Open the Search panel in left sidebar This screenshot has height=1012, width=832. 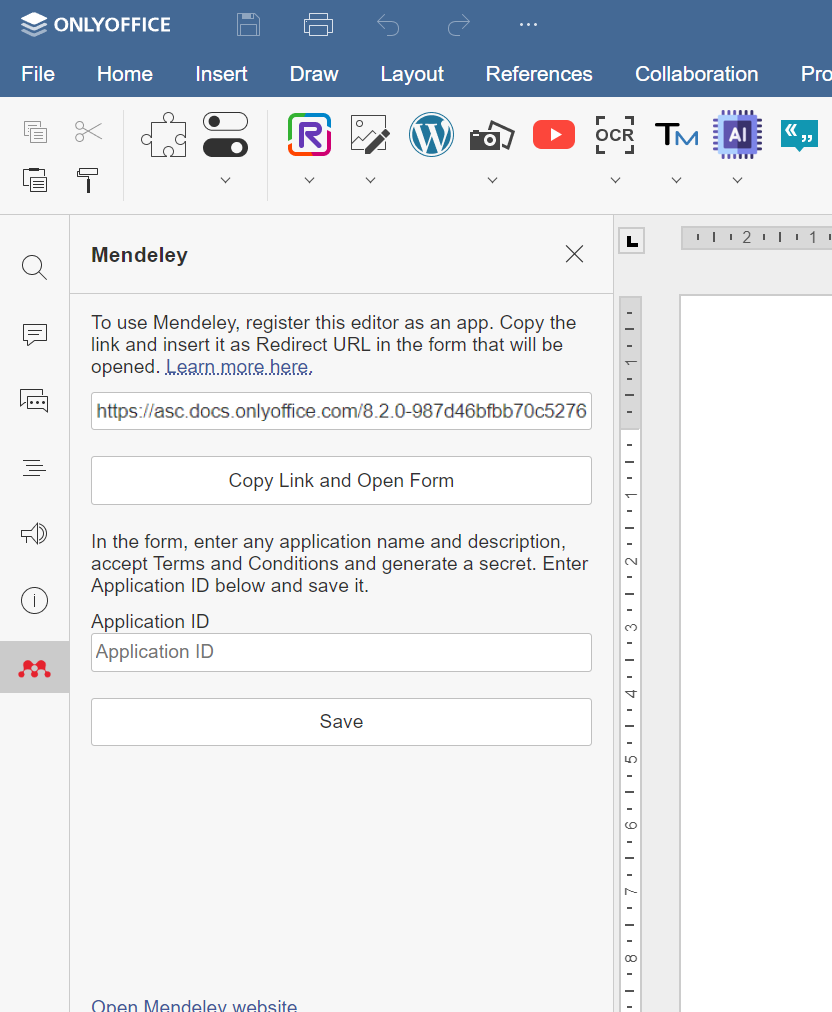tap(35, 267)
